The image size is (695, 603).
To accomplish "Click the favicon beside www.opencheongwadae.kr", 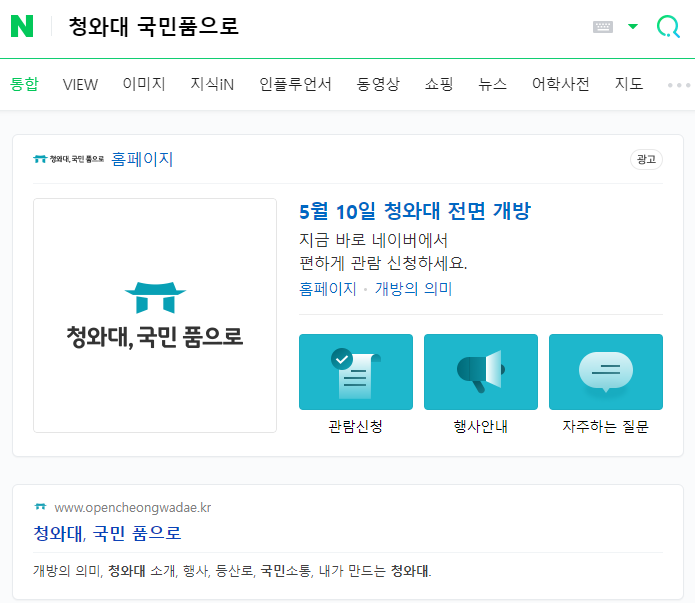I will [40, 506].
